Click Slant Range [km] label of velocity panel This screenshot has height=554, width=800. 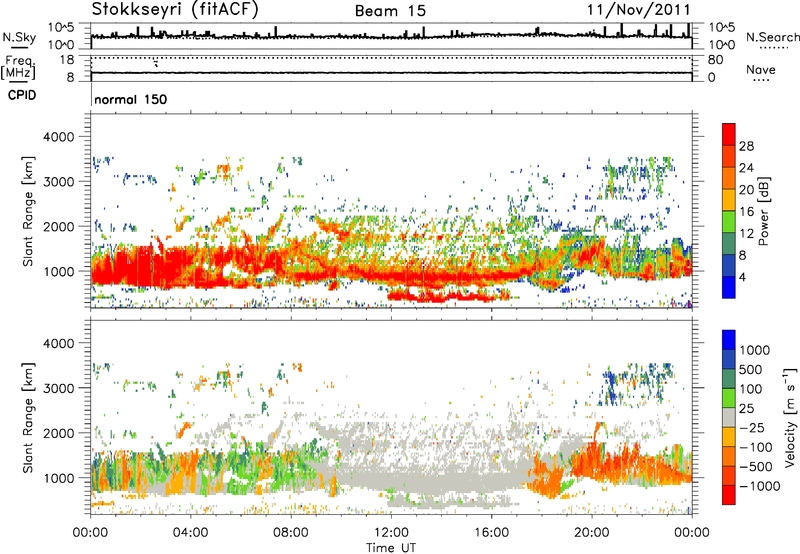pos(28,417)
